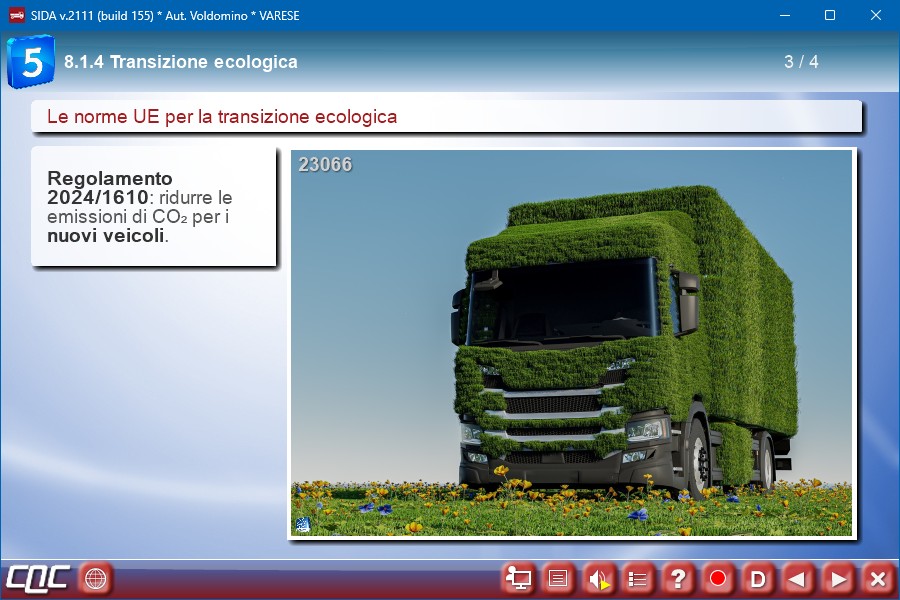The width and height of the screenshot is (900, 600).
Task: Click the question mark help icon
Action: coord(678,578)
